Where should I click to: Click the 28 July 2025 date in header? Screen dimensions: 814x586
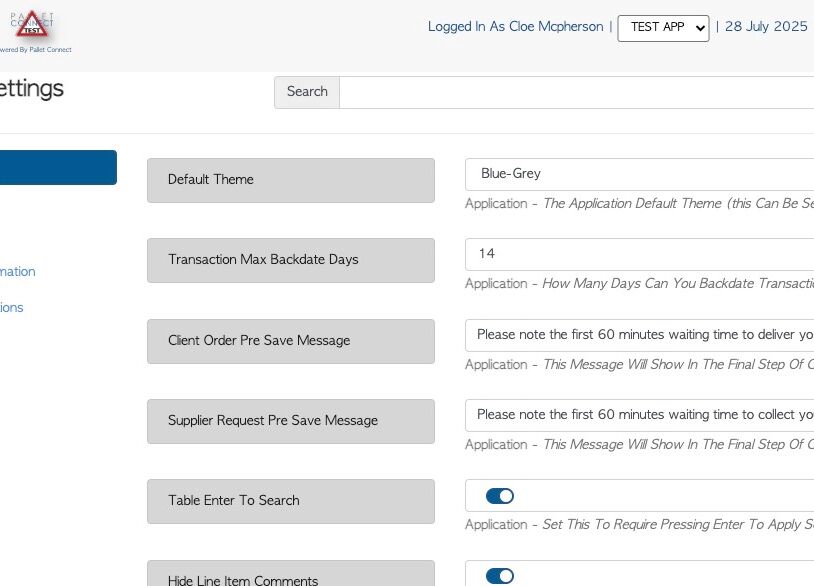[766, 27]
